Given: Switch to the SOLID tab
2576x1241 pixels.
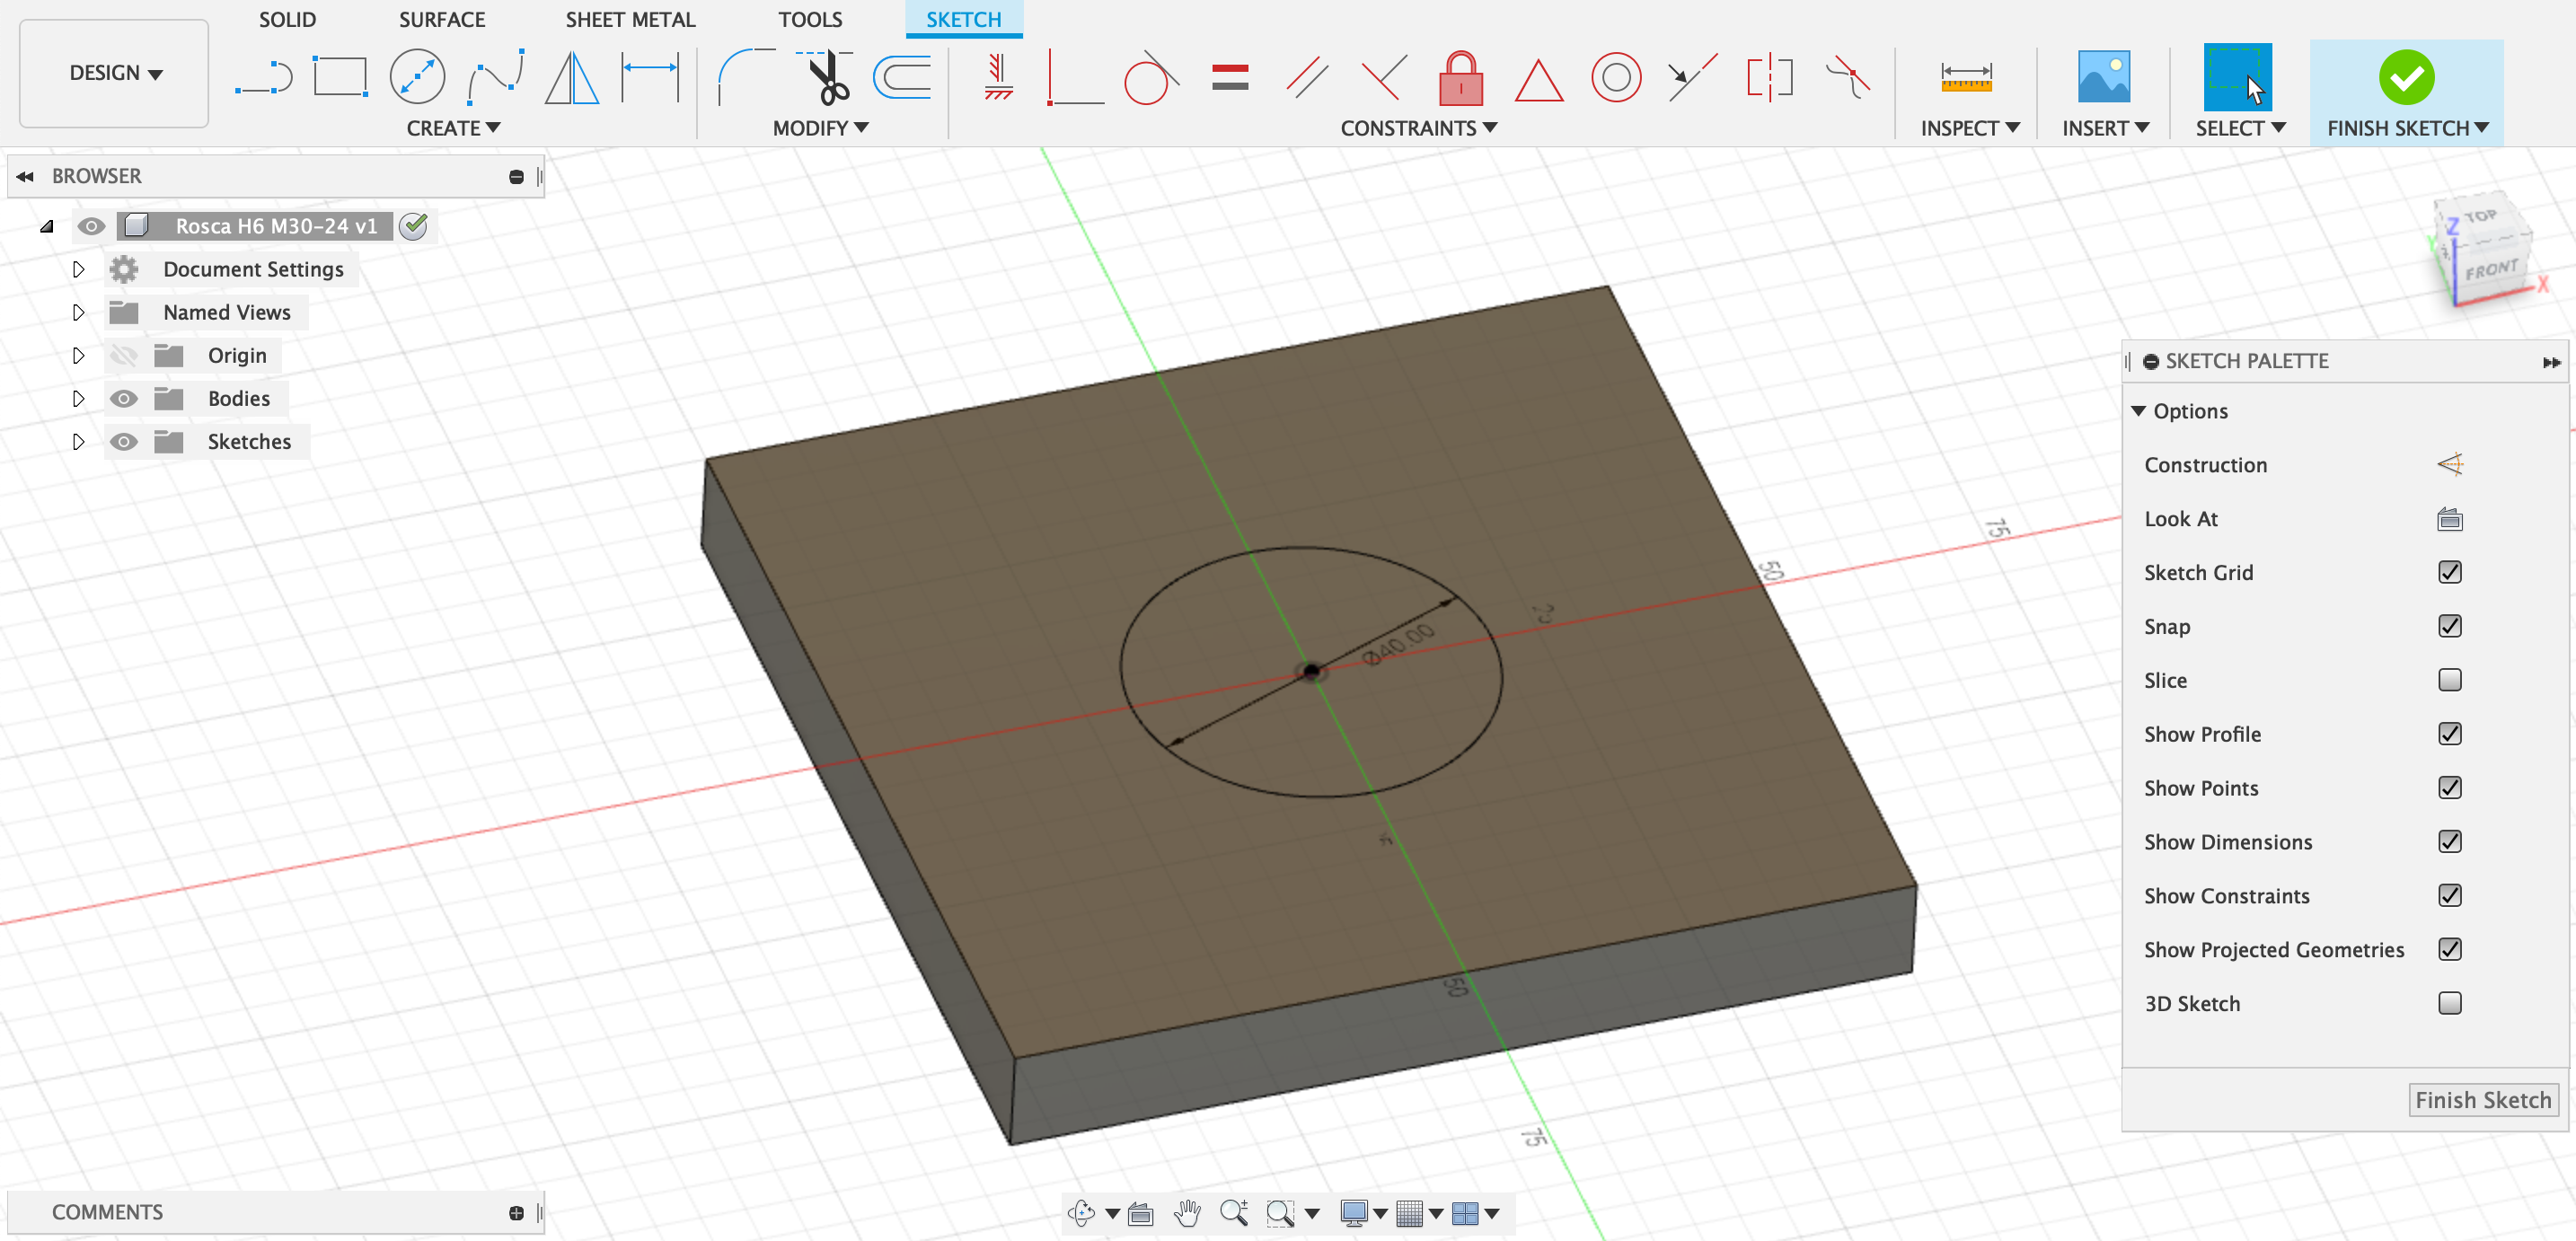Looking at the screenshot, I should click(287, 19).
